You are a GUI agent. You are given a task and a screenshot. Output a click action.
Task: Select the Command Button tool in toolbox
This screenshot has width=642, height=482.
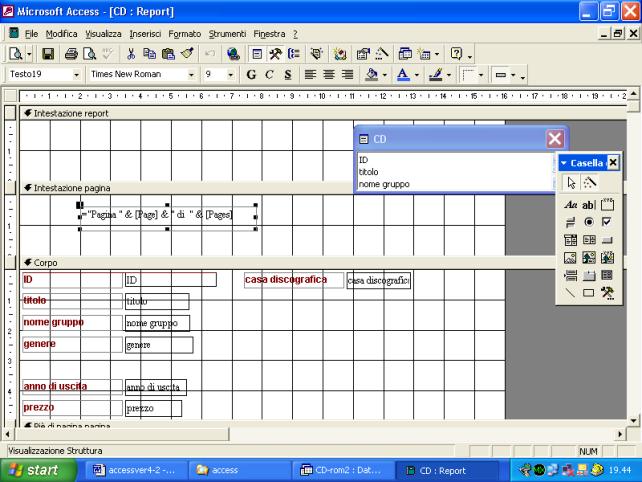[607, 240]
